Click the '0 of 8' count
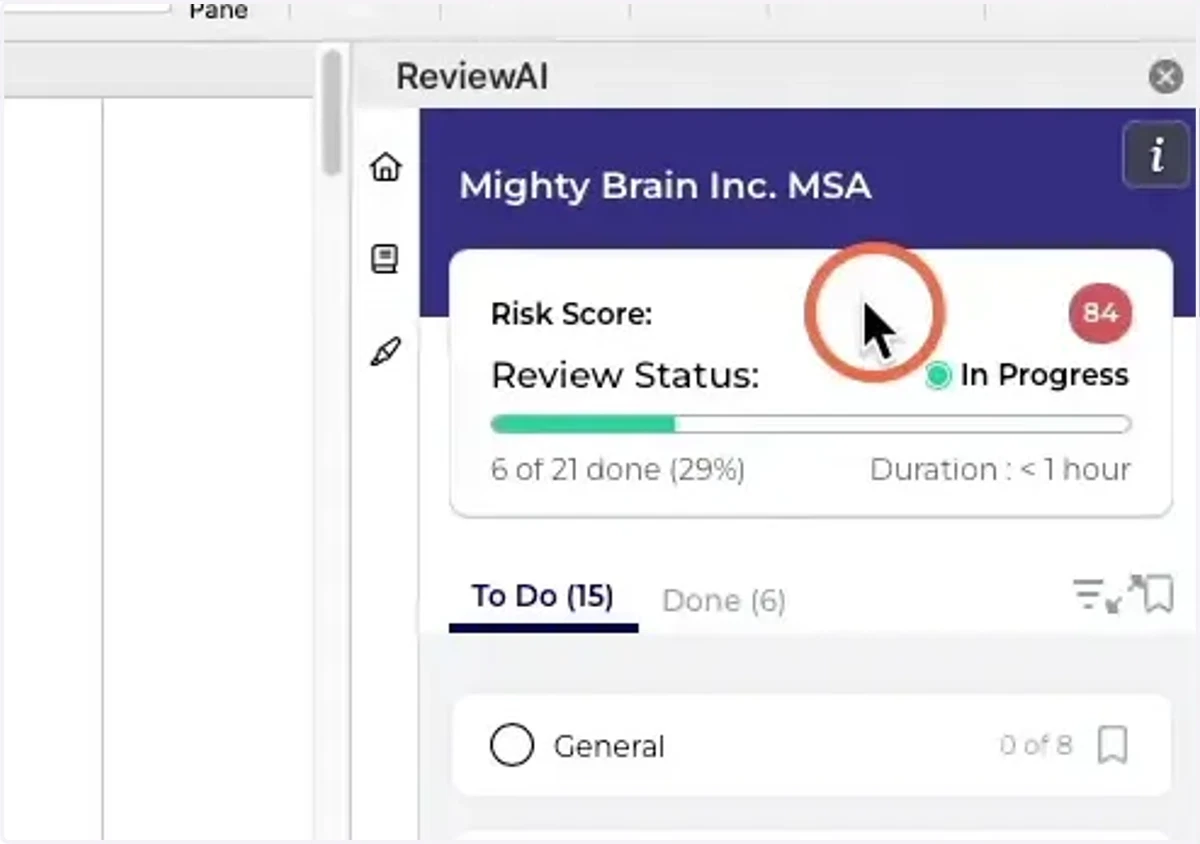 [1036, 745]
